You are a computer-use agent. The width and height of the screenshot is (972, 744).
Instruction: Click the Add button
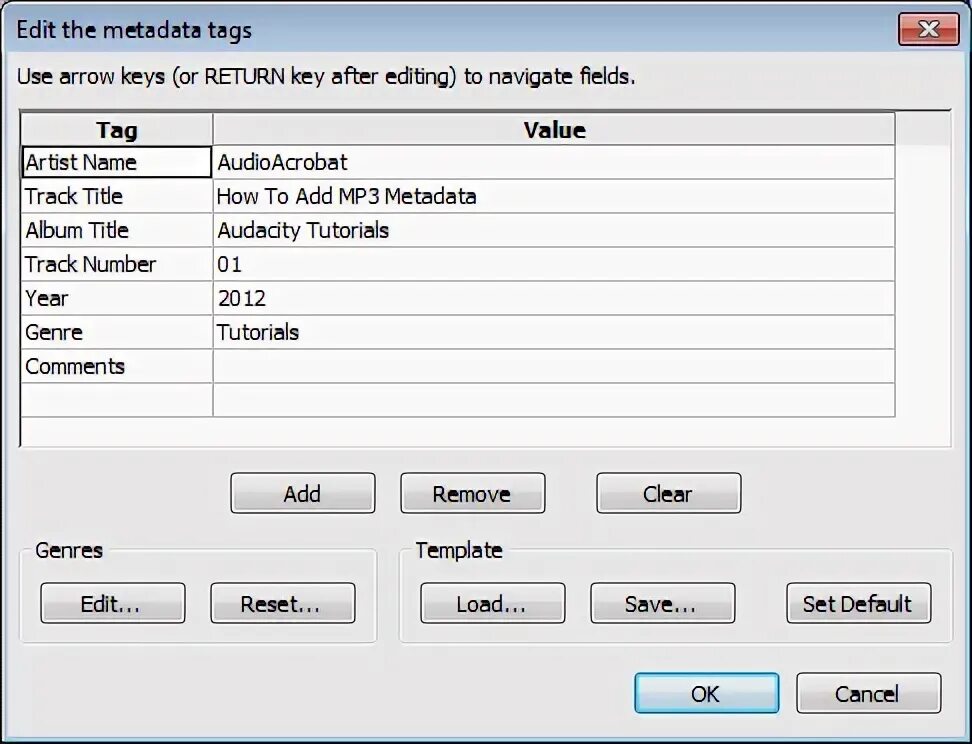point(303,493)
